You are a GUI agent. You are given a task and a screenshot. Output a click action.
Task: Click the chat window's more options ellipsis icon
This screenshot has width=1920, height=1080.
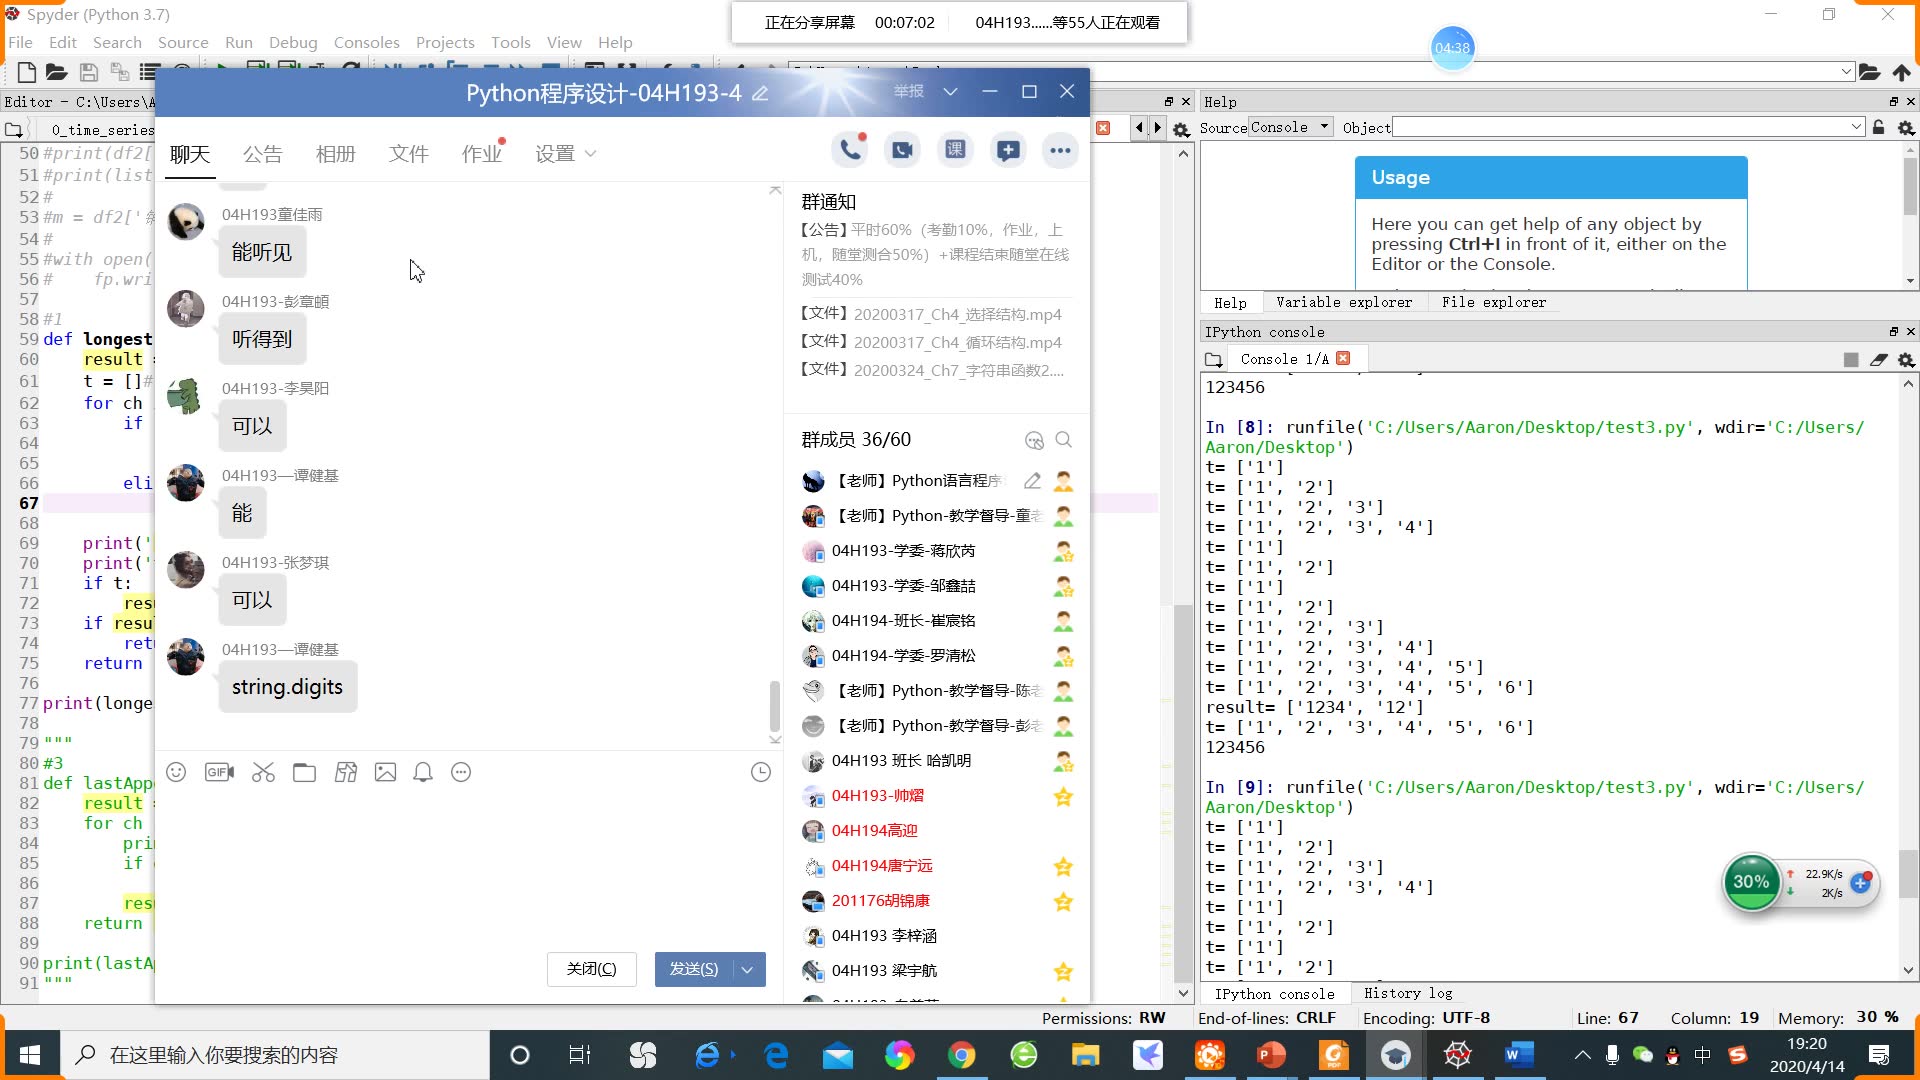coord(1060,149)
